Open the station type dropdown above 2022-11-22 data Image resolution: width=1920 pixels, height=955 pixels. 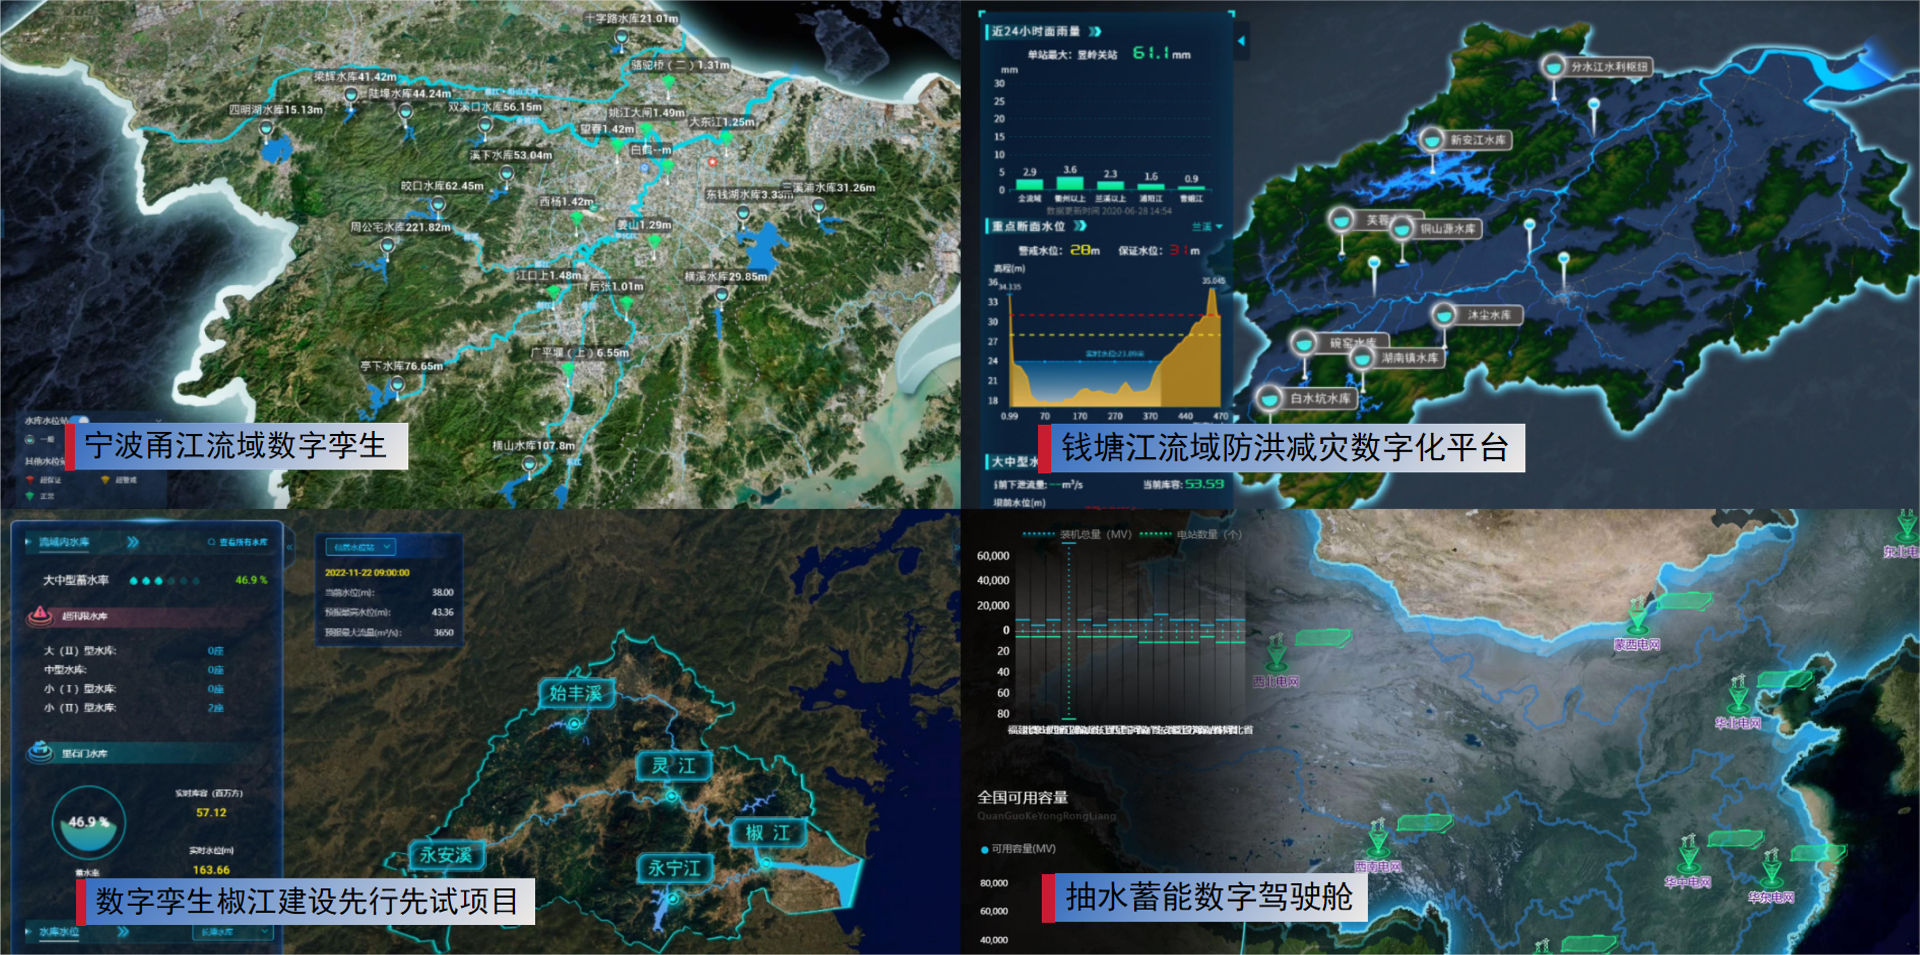pos(361,547)
